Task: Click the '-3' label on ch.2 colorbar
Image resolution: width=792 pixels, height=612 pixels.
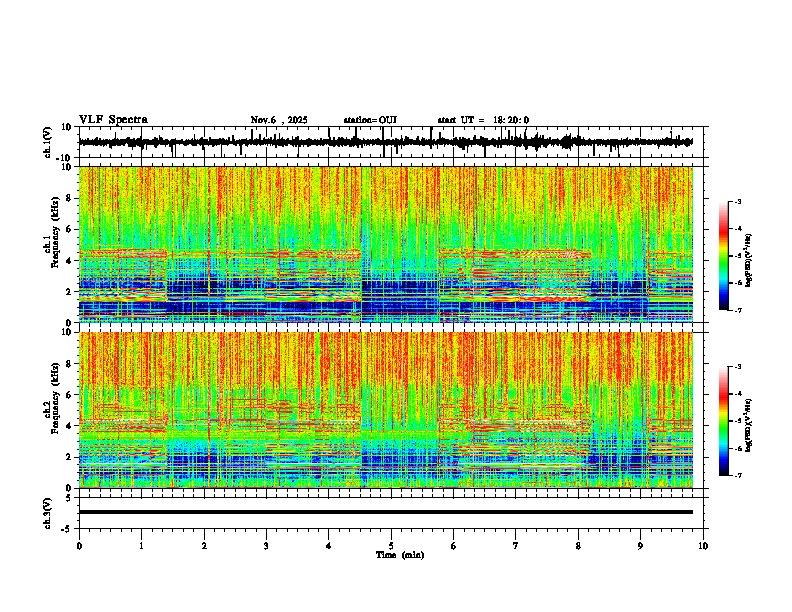Action: coord(737,367)
